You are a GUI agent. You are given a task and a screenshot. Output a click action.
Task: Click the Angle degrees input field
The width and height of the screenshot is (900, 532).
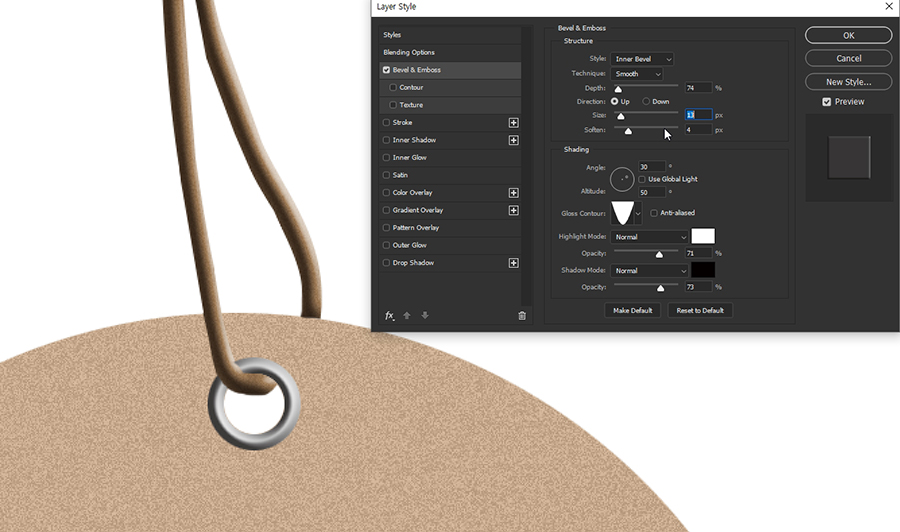pos(652,167)
